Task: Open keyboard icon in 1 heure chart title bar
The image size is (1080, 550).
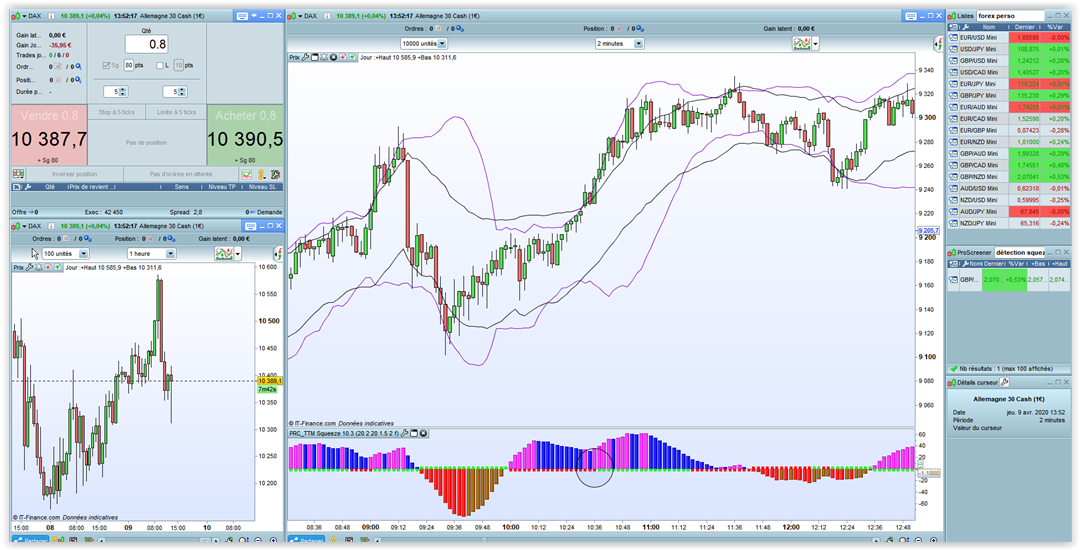Action: click(x=251, y=226)
